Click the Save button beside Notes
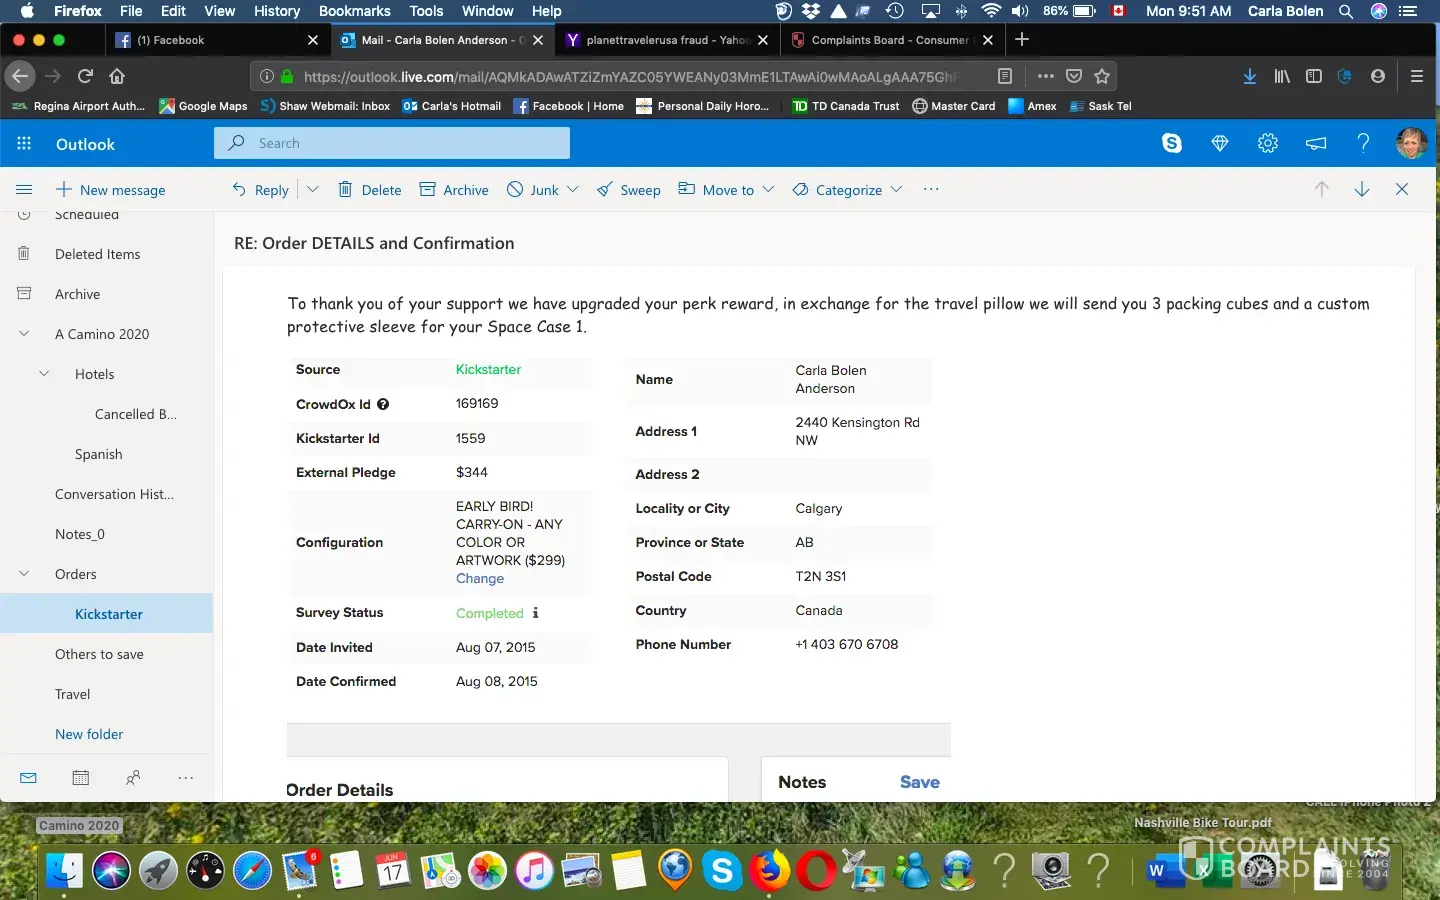Viewport: 1440px width, 900px height. point(919,782)
